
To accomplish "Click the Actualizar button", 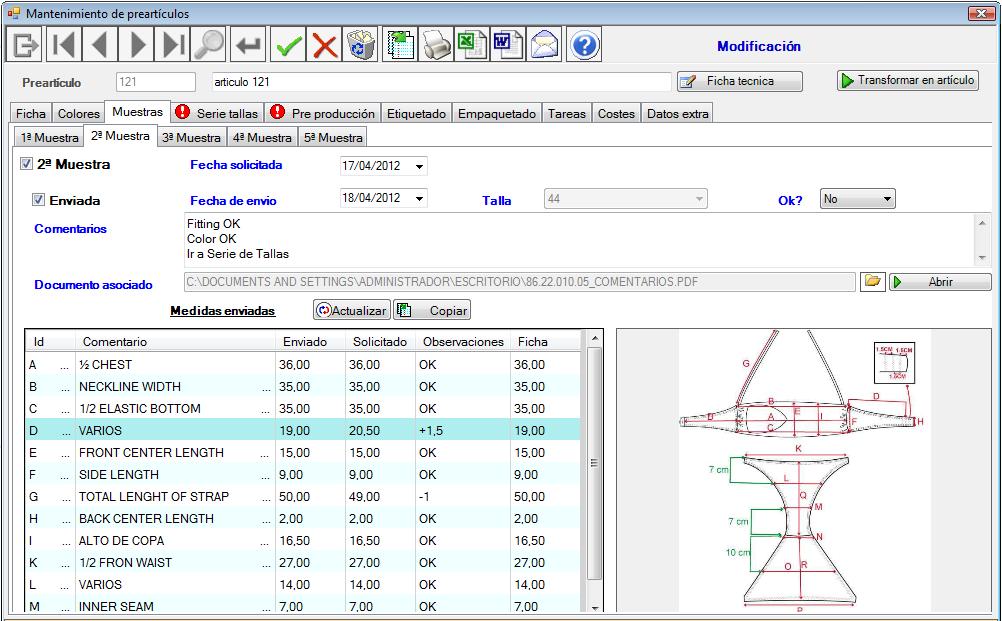I will click(351, 311).
